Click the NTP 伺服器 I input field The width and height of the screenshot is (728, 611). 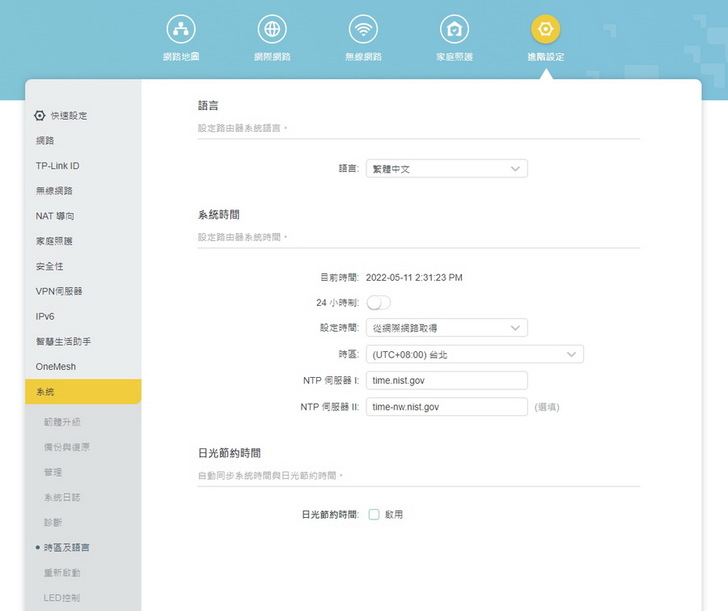[x=446, y=380]
